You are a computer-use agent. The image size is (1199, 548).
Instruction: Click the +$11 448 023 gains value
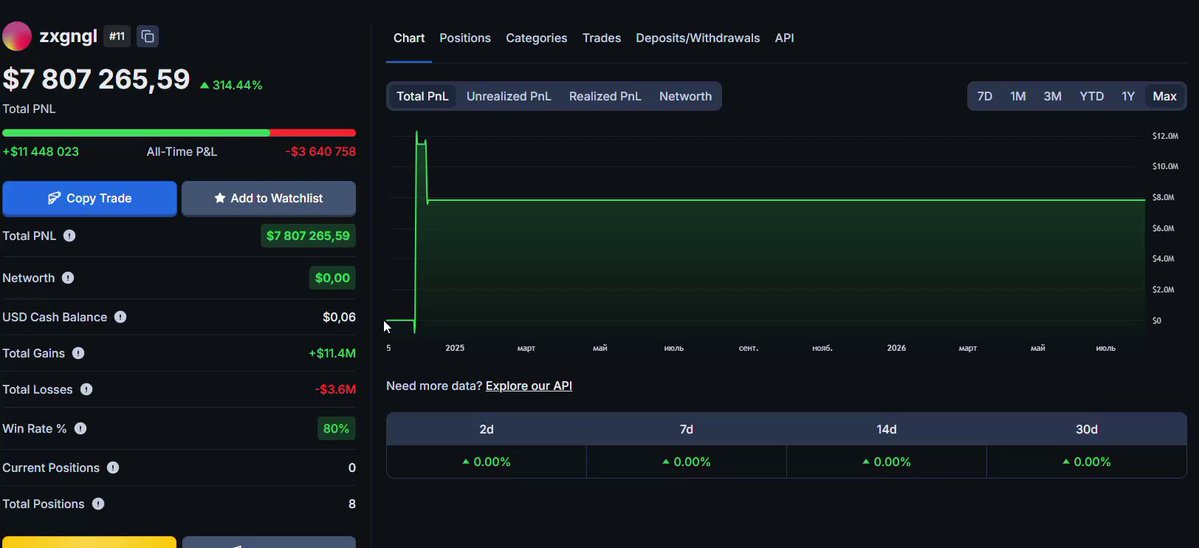[x=41, y=152]
